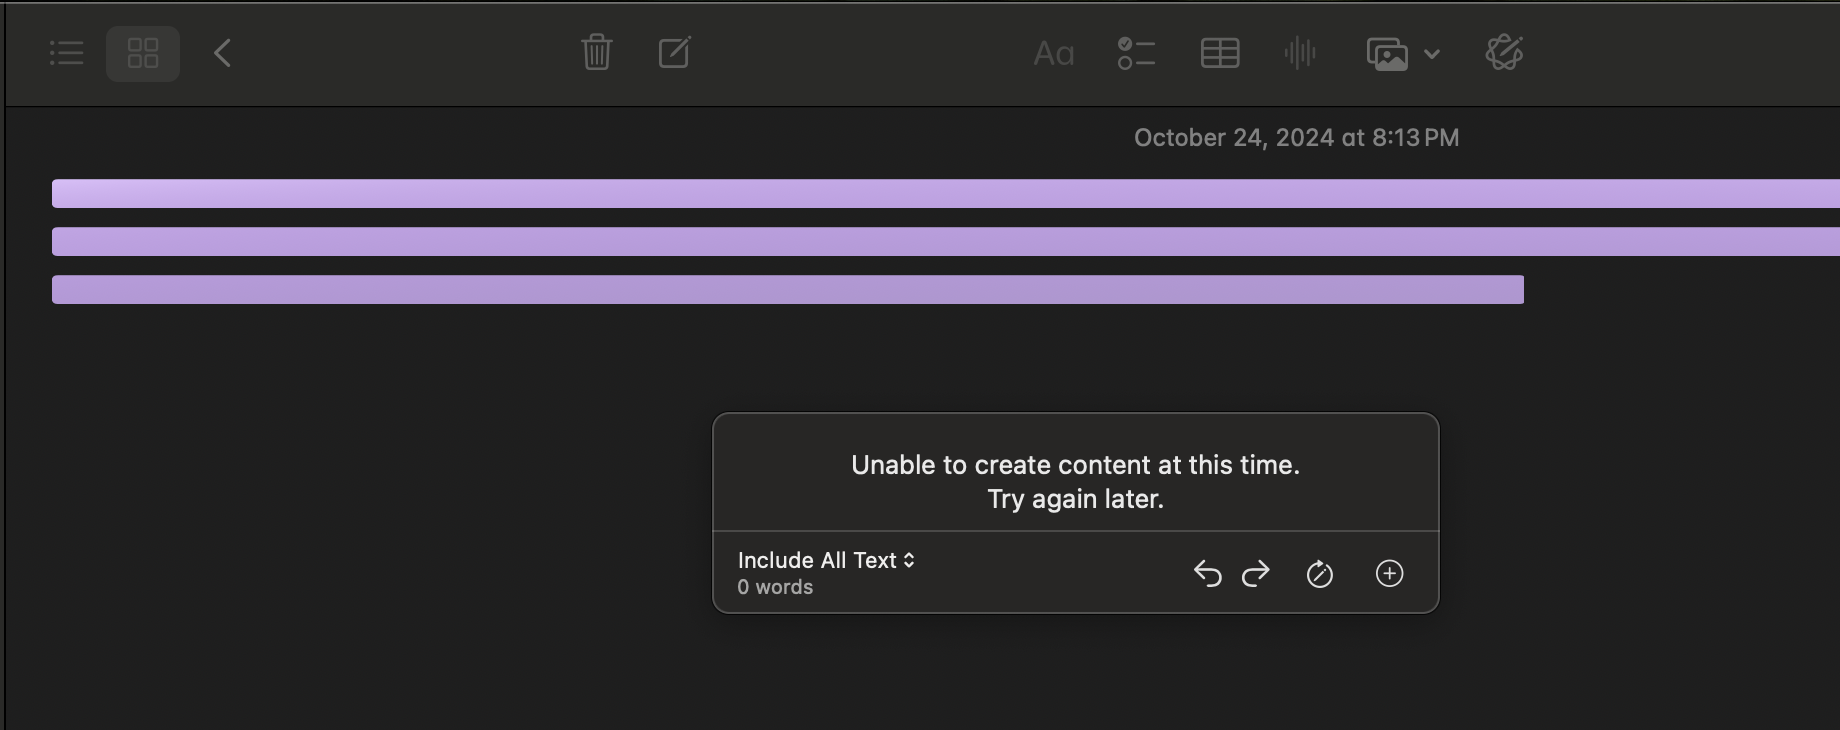Click the circled plus button

pyautogui.click(x=1390, y=573)
